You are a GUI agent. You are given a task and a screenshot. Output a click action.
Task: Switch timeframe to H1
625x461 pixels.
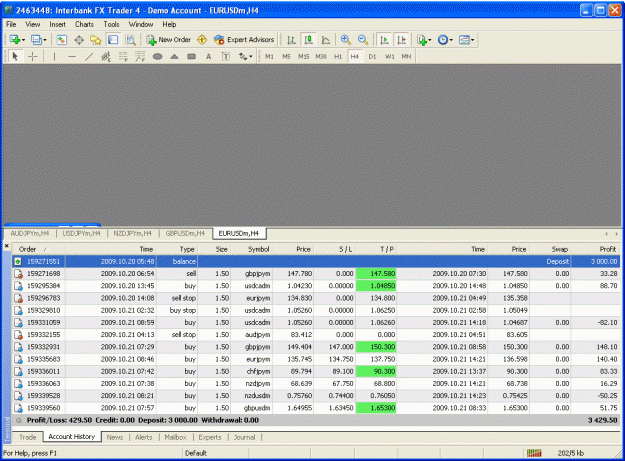tap(338, 57)
